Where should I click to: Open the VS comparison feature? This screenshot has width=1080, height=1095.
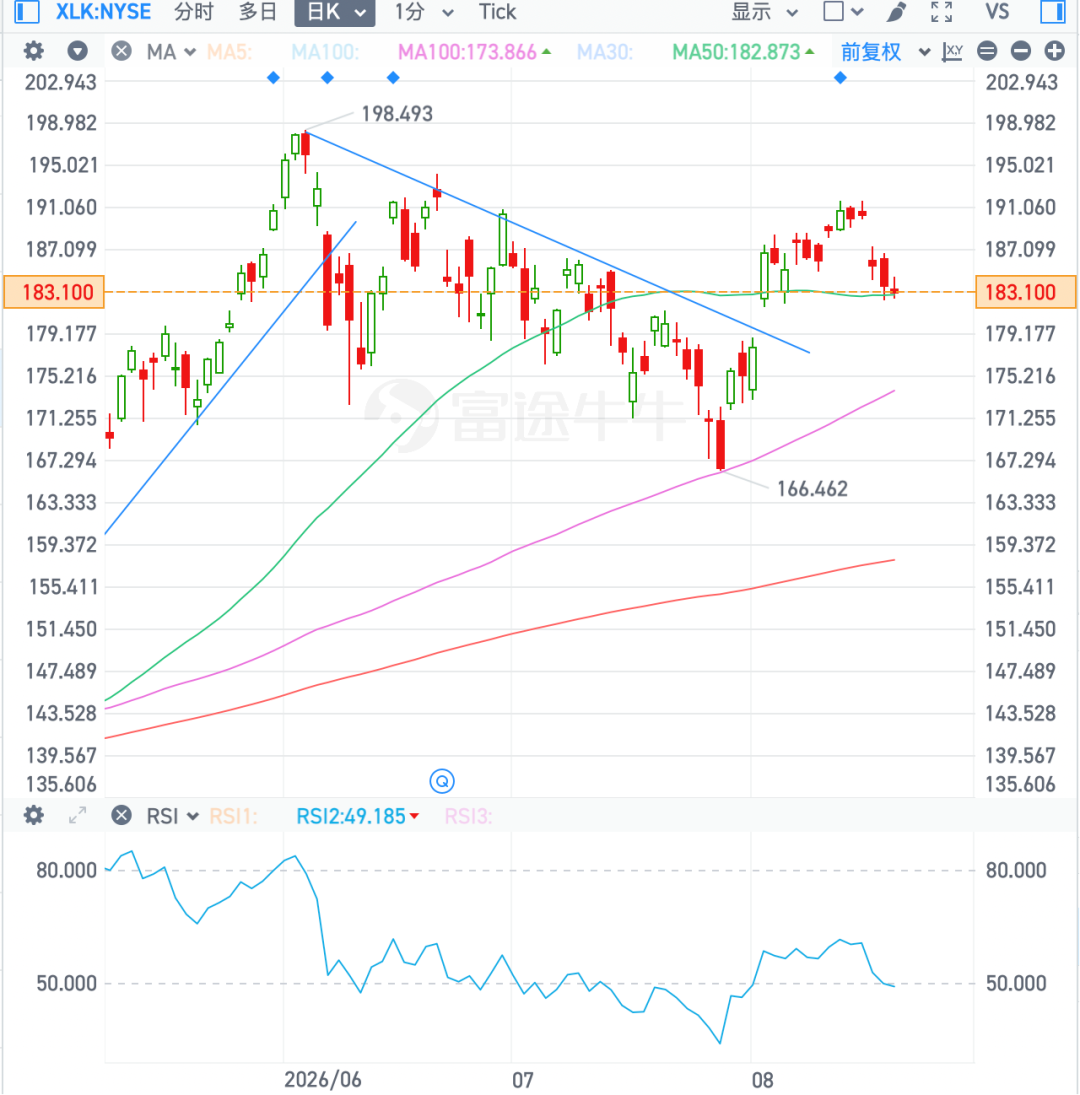997,12
